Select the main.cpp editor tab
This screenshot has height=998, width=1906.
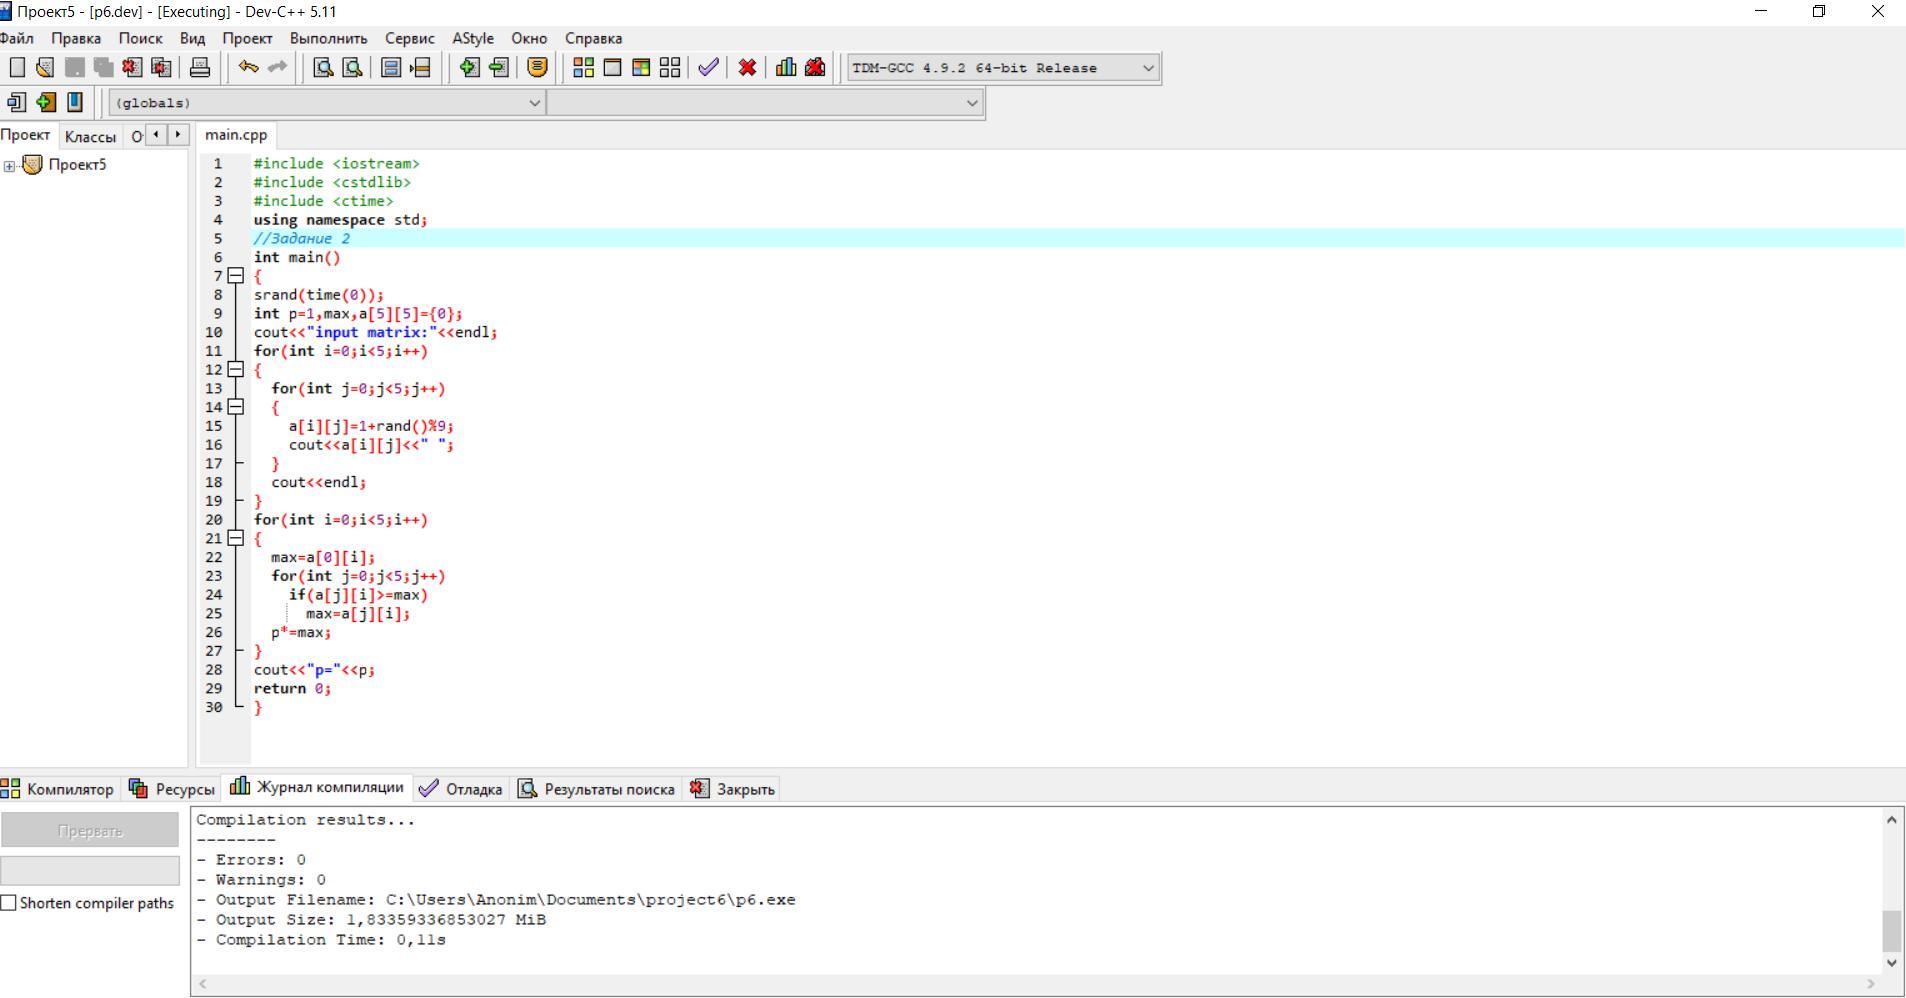point(237,135)
